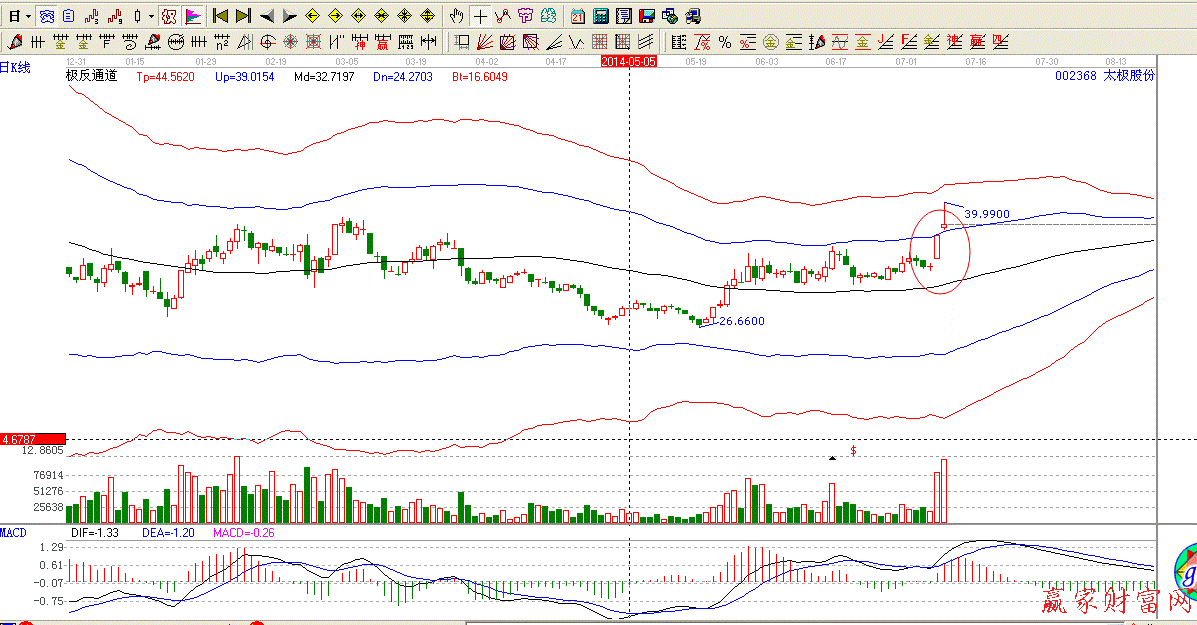Open the period dropdown arrow beside 日
Screen dimensions: 1197x625
click(x=28, y=16)
